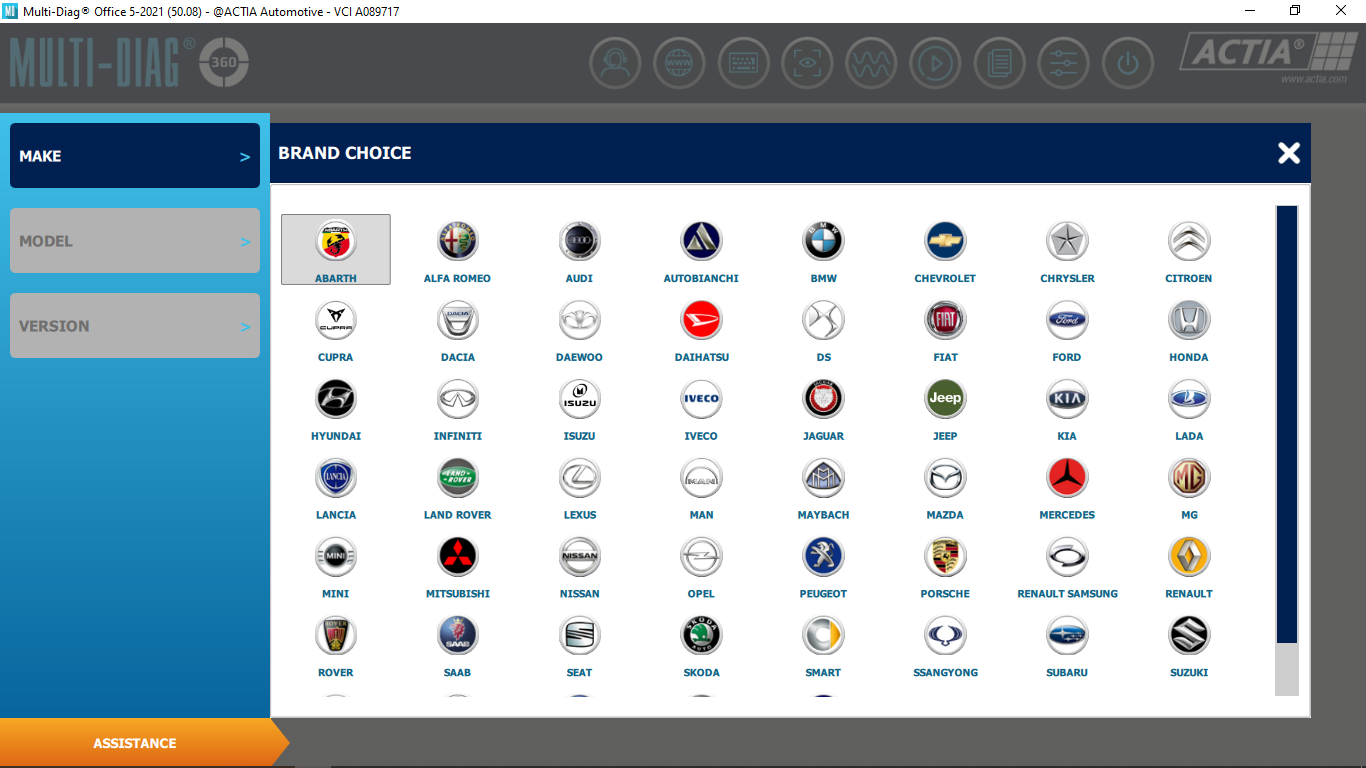This screenshot has height=768, width=1366.
Task: Open the power icon in top toolbar
Action: coord(1128,64)
